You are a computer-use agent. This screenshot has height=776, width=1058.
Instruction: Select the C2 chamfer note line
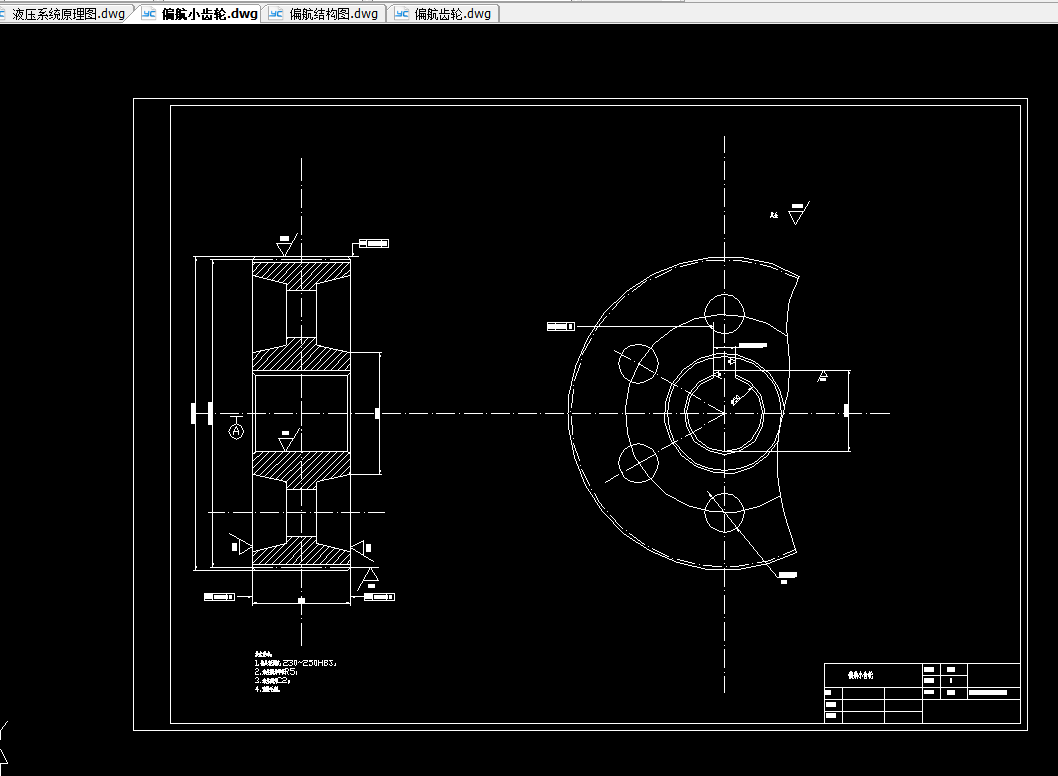273,680
